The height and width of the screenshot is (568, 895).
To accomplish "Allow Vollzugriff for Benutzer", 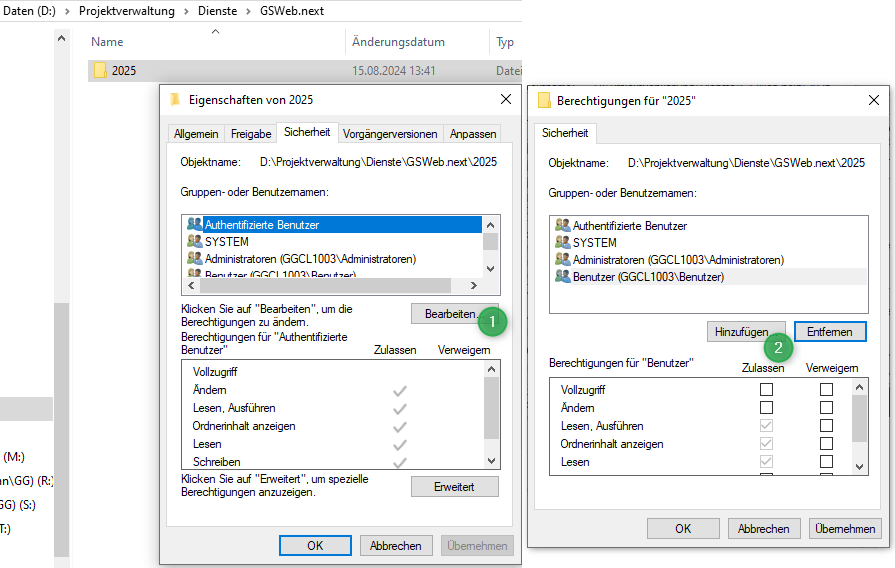I will 766,389.
